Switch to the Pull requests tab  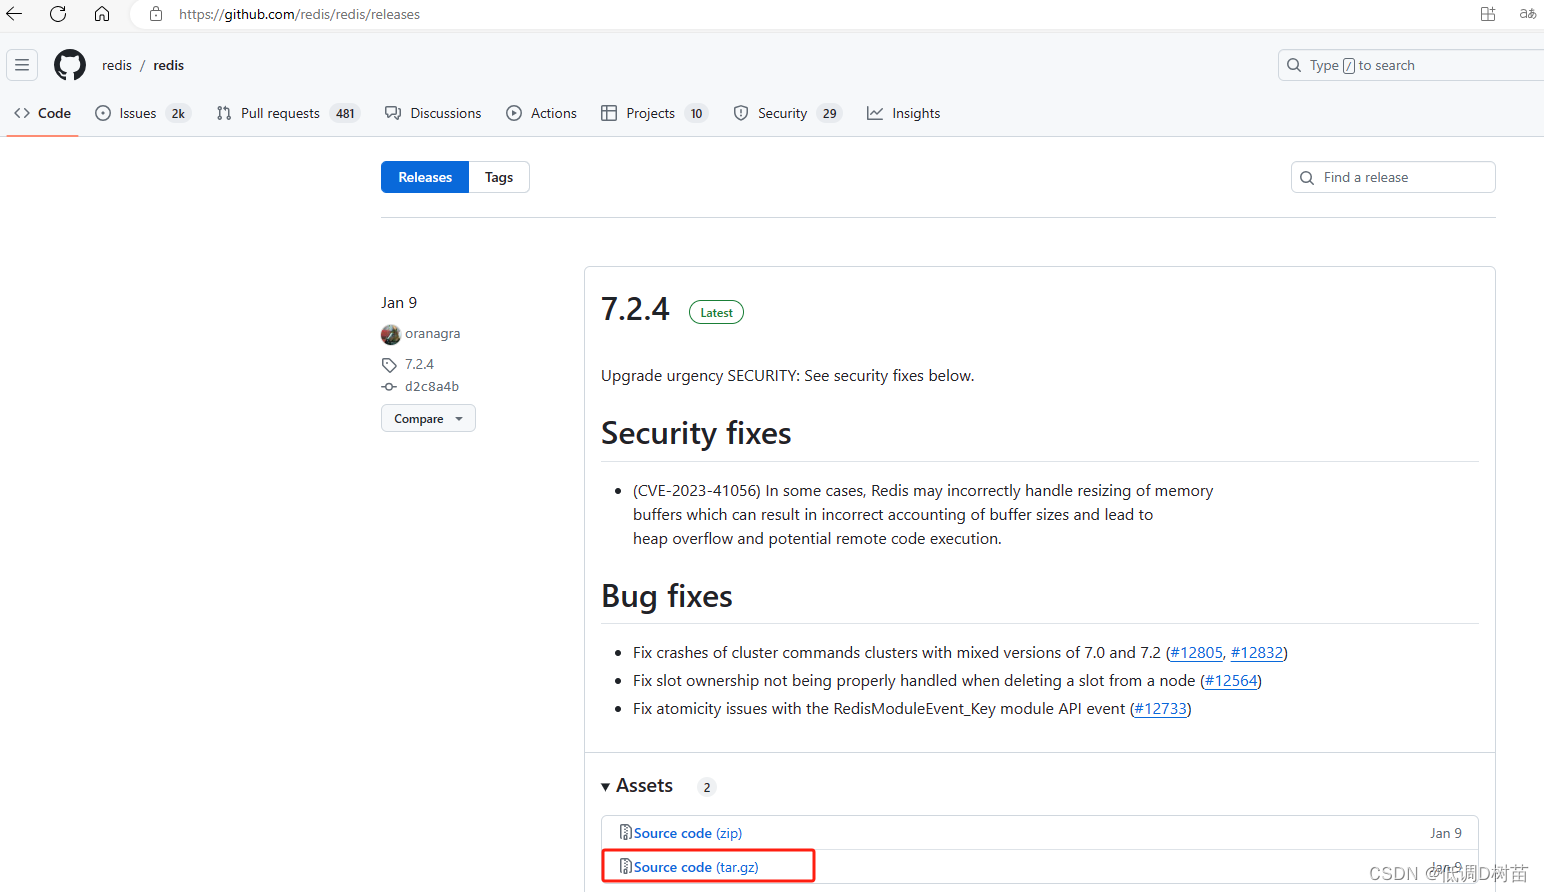pyautogui.click(x=287, y=113)
